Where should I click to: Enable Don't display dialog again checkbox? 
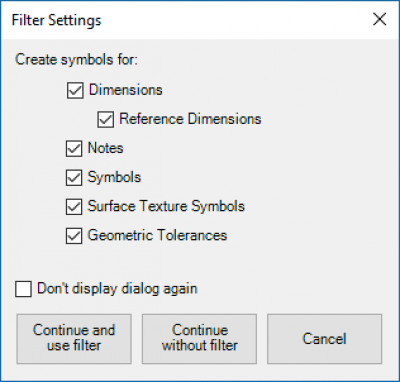[23, 289]
